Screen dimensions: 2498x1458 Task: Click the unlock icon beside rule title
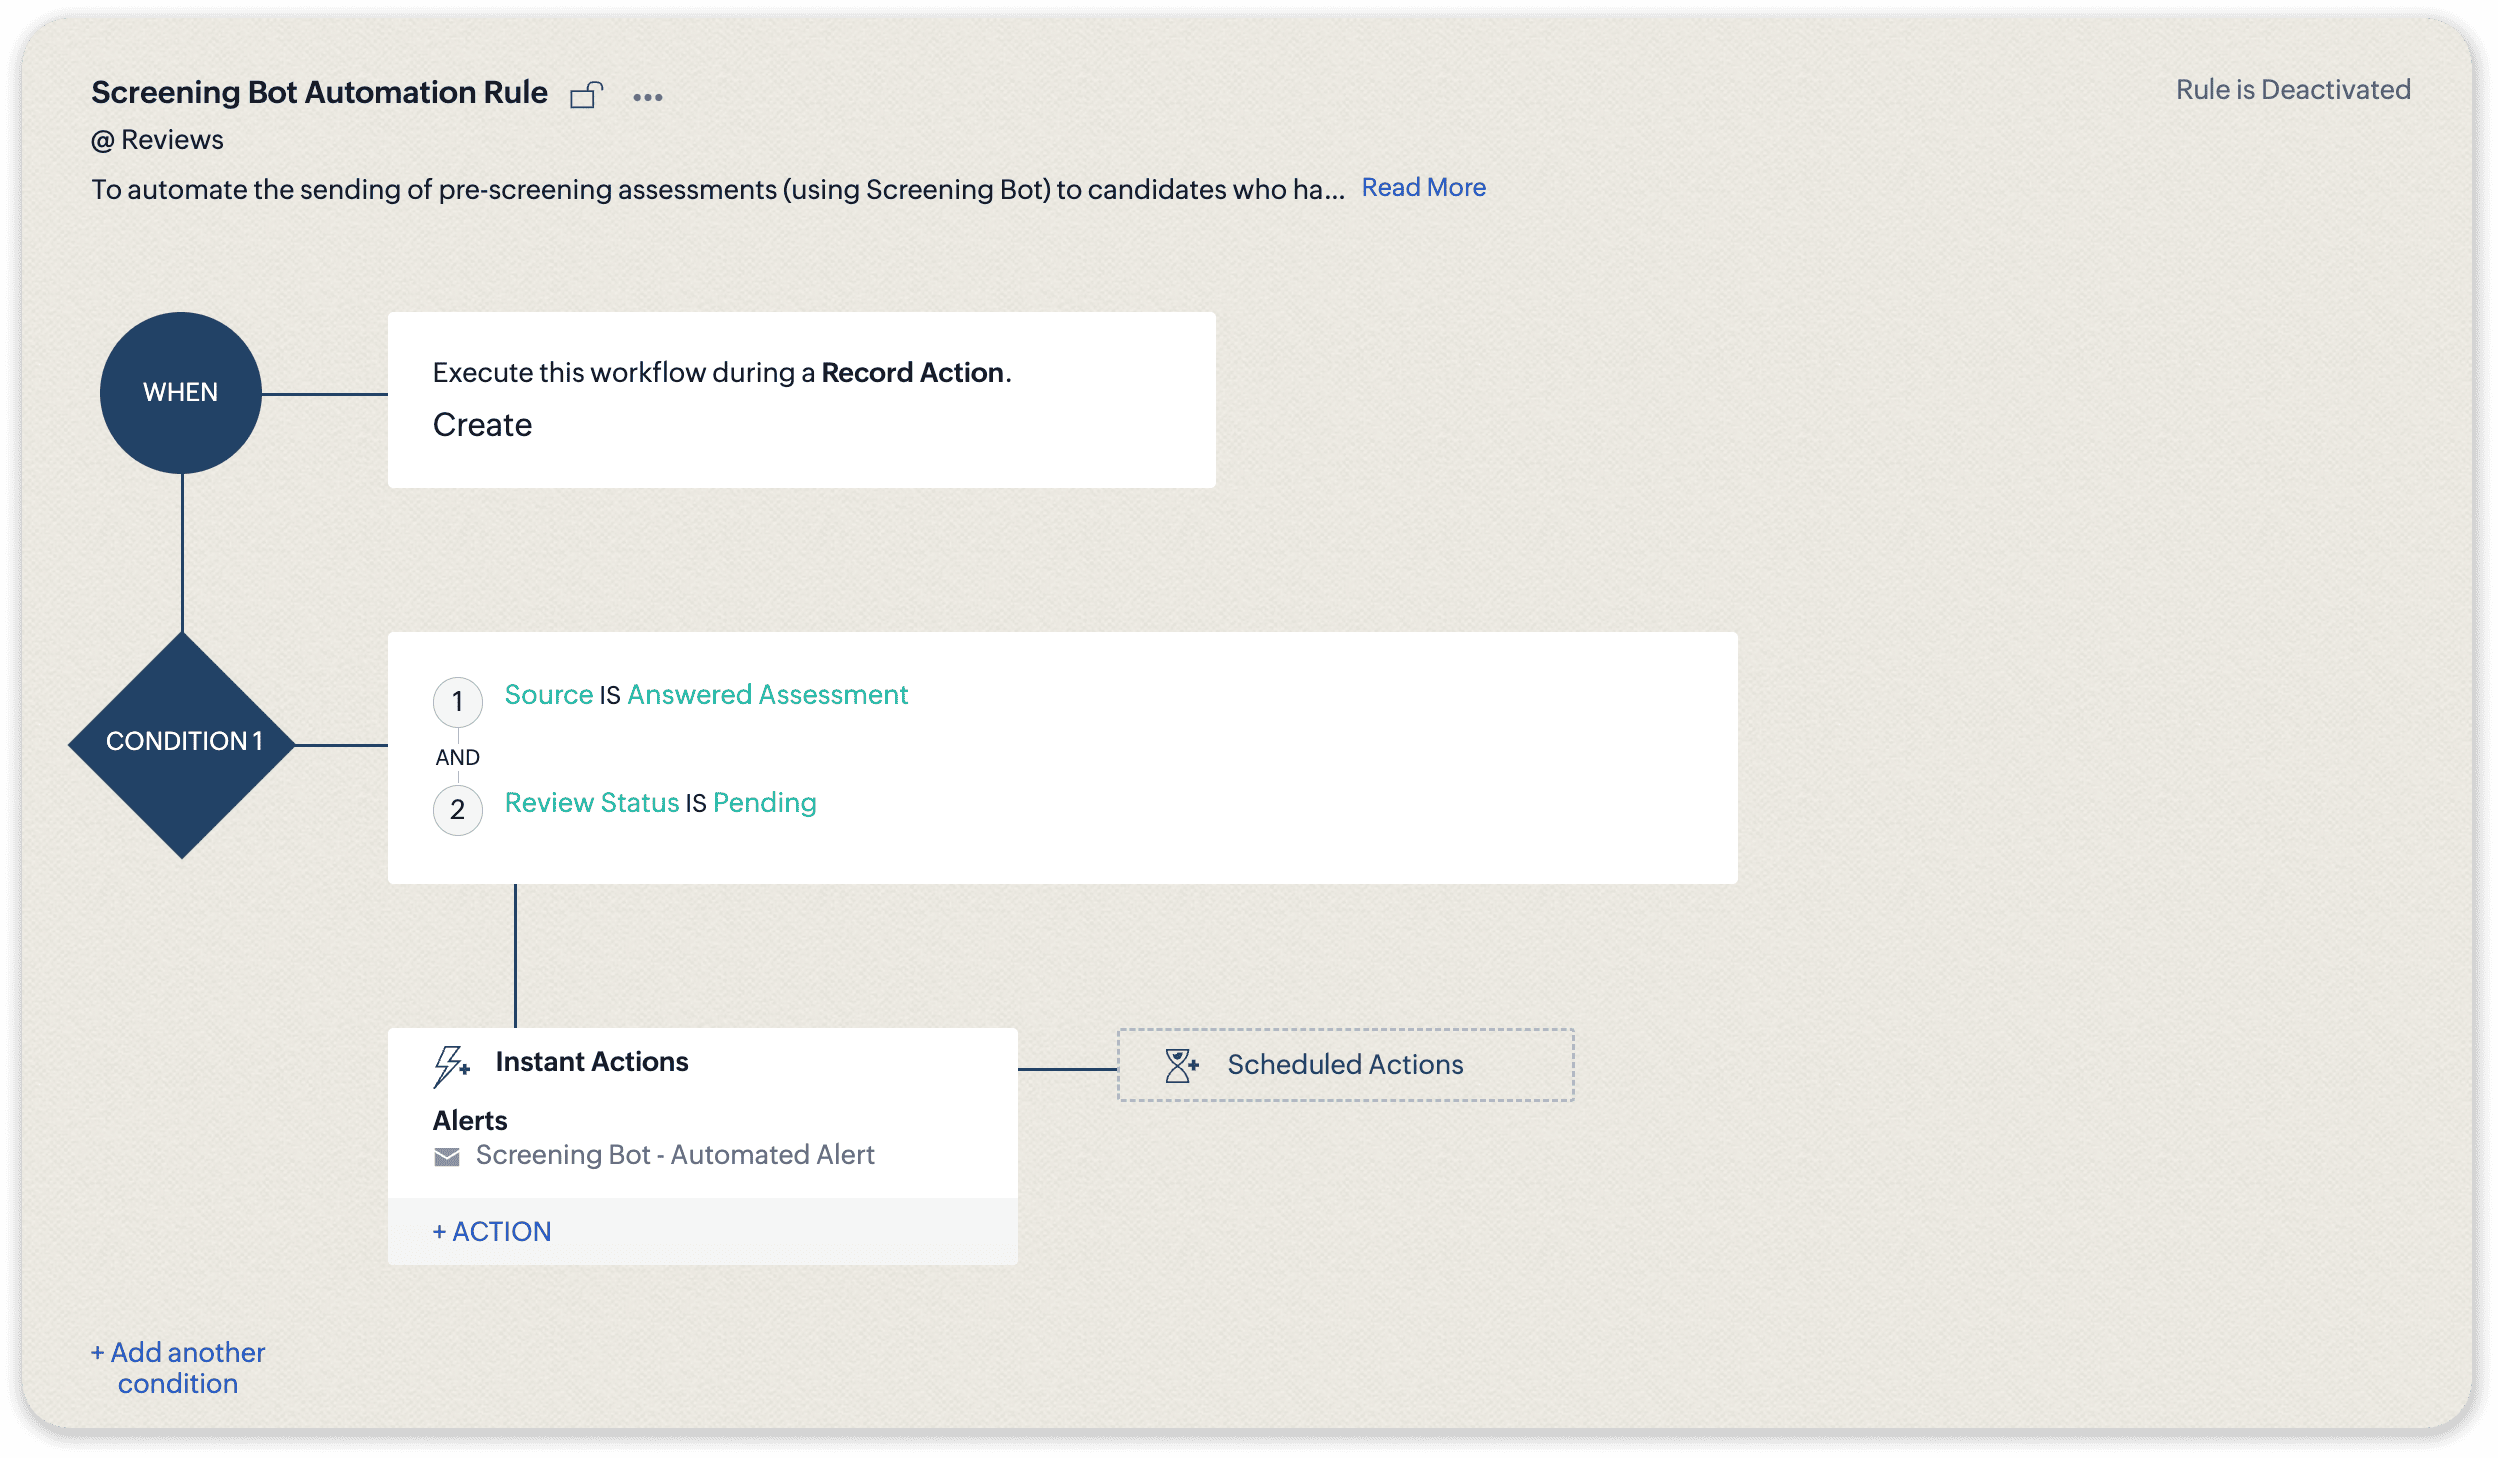pos(586,95)
